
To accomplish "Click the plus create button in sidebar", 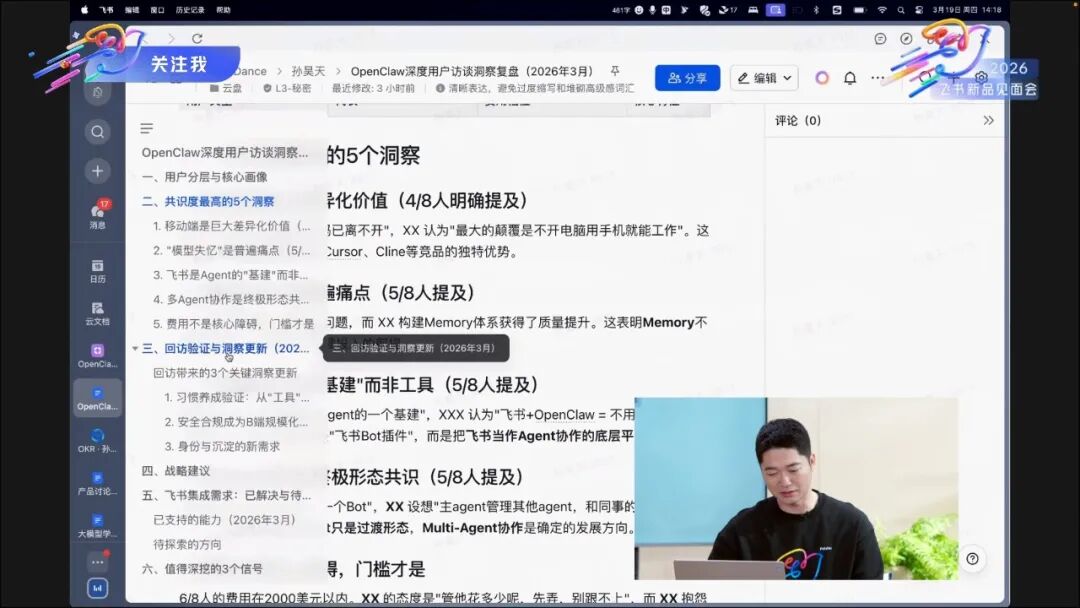I will 97,171.
